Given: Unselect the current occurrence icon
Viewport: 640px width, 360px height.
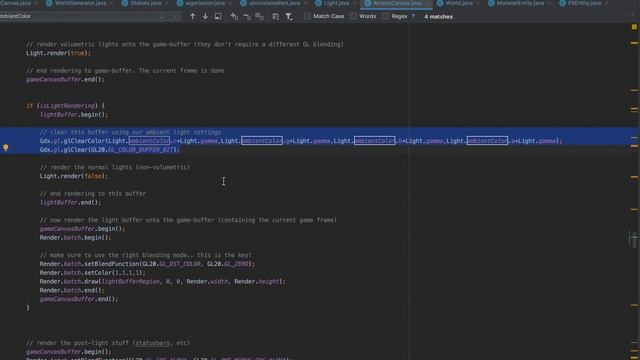Looking at the screenshot, I should click(x=247, y=16).
